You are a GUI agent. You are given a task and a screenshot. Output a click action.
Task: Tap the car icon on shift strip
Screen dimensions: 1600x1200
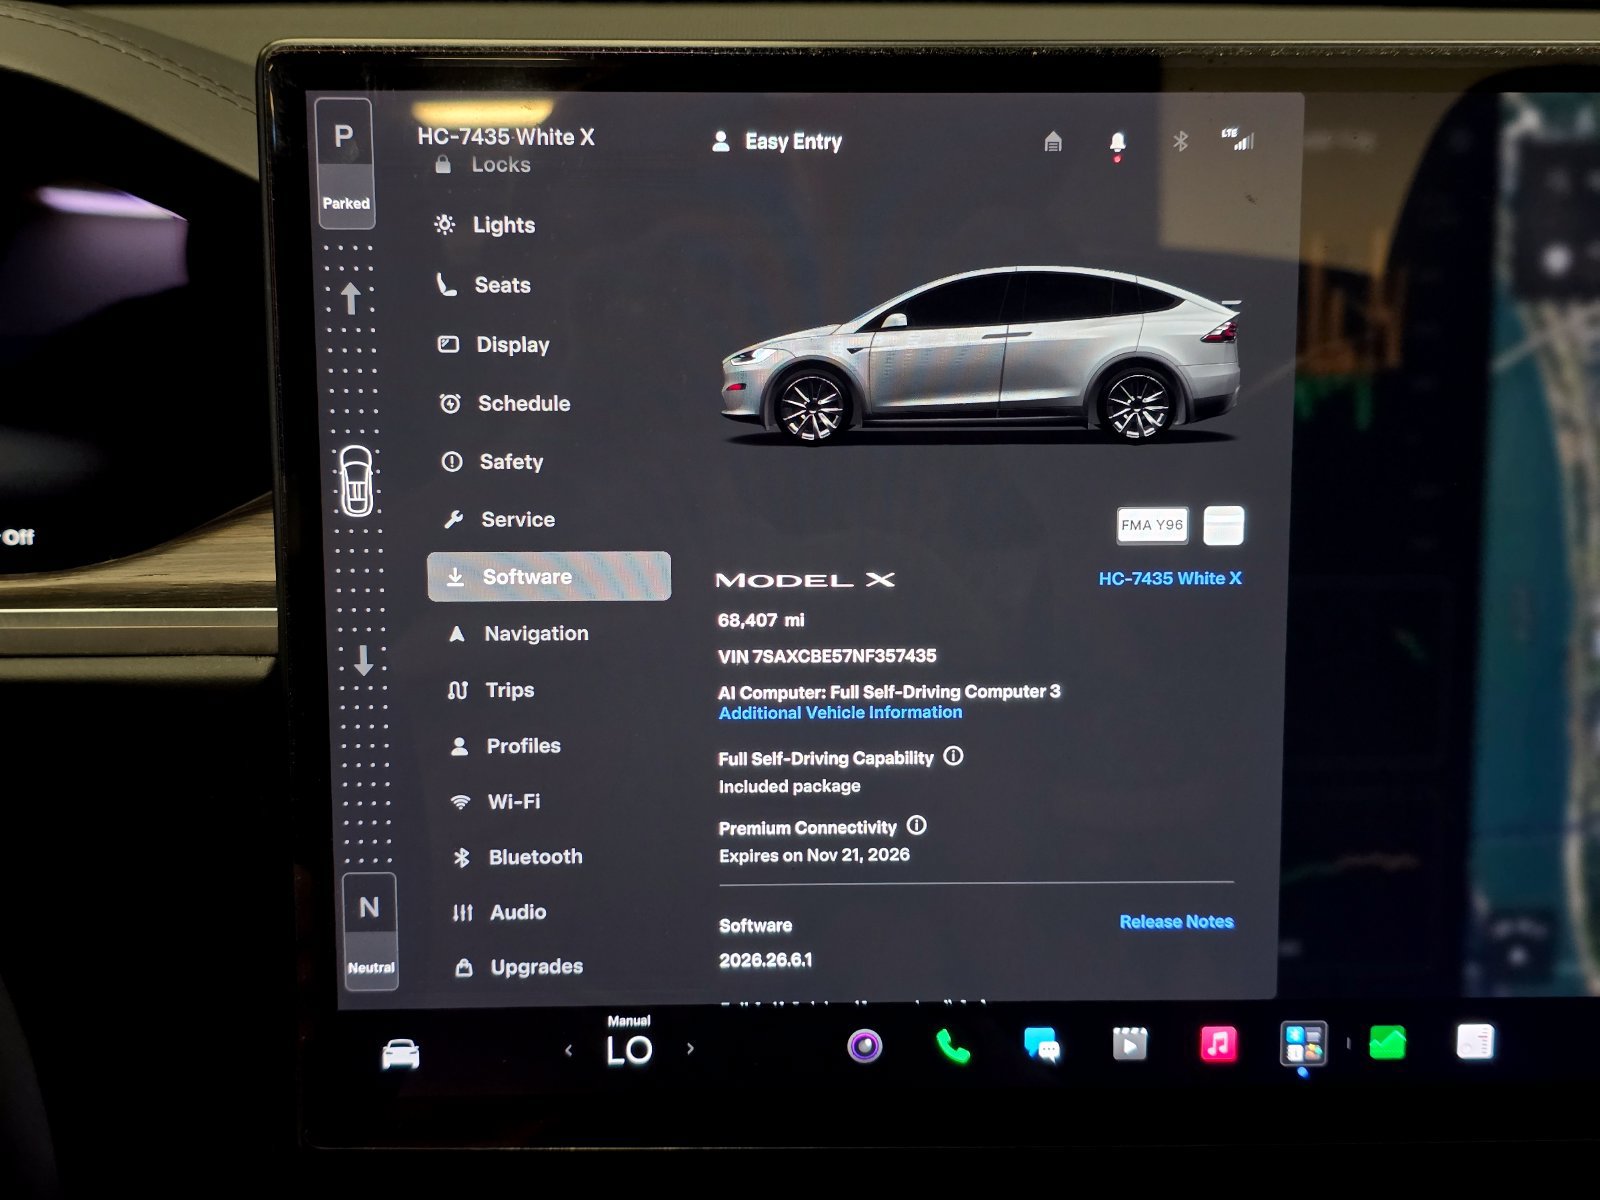click(356, 481)
